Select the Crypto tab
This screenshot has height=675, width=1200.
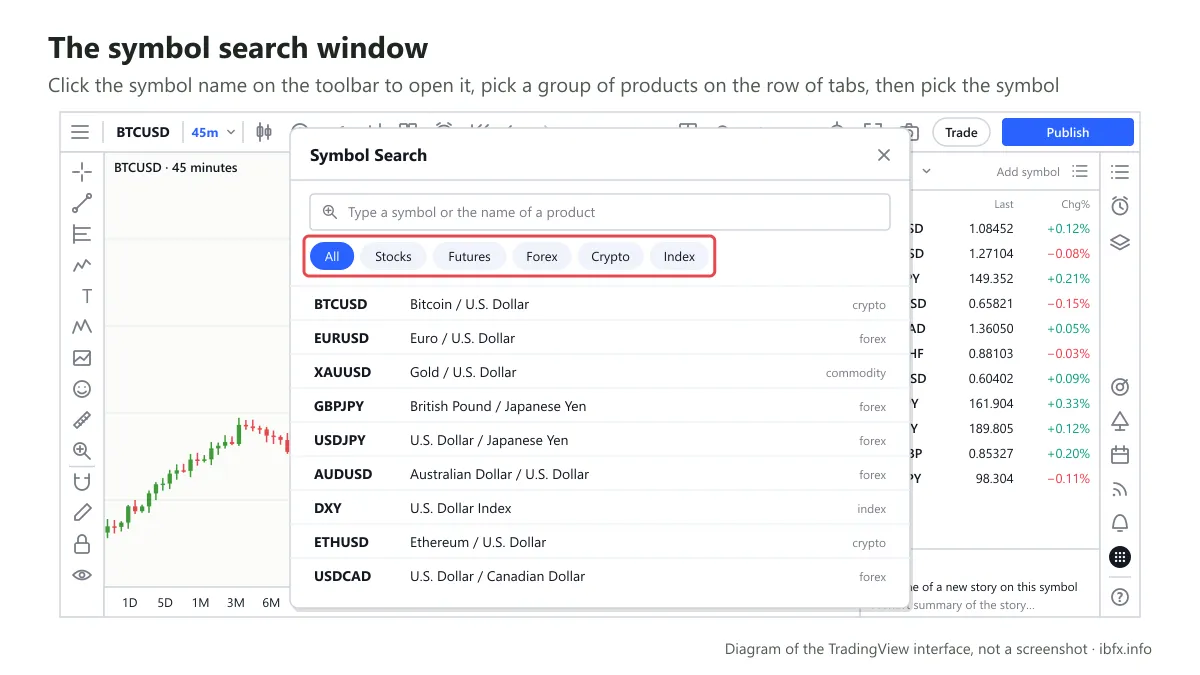coord(610,257)
